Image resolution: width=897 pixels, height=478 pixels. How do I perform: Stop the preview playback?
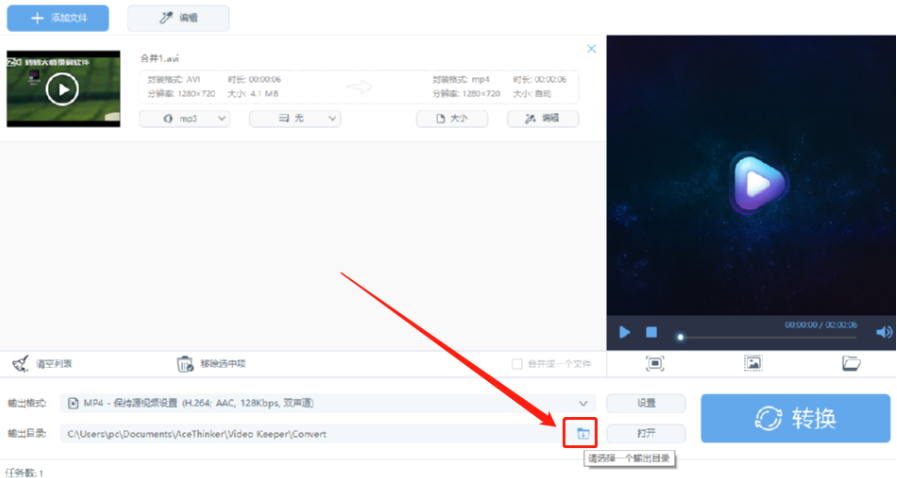point(651,332)
